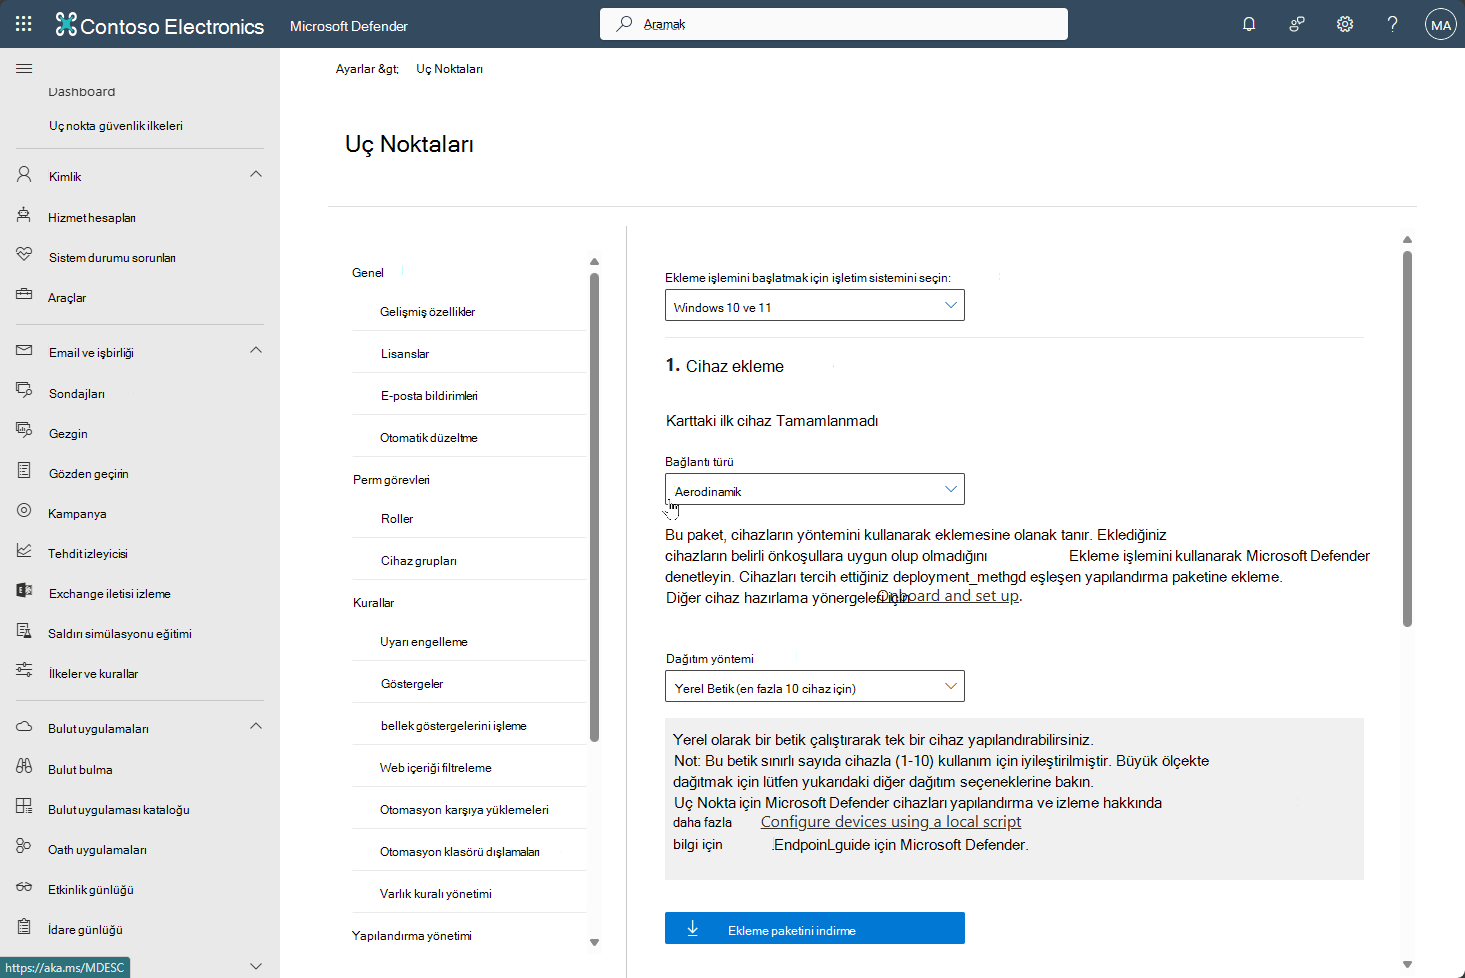Open the settings gear icon
This screenshot has width=1465, height=978.
(1344, 23)
